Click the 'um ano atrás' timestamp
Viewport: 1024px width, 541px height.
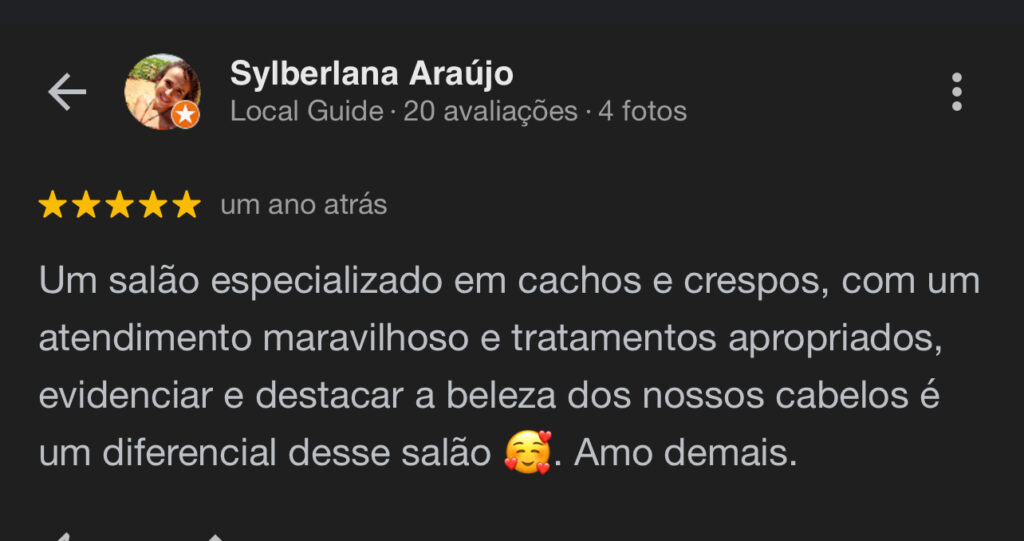304,205
